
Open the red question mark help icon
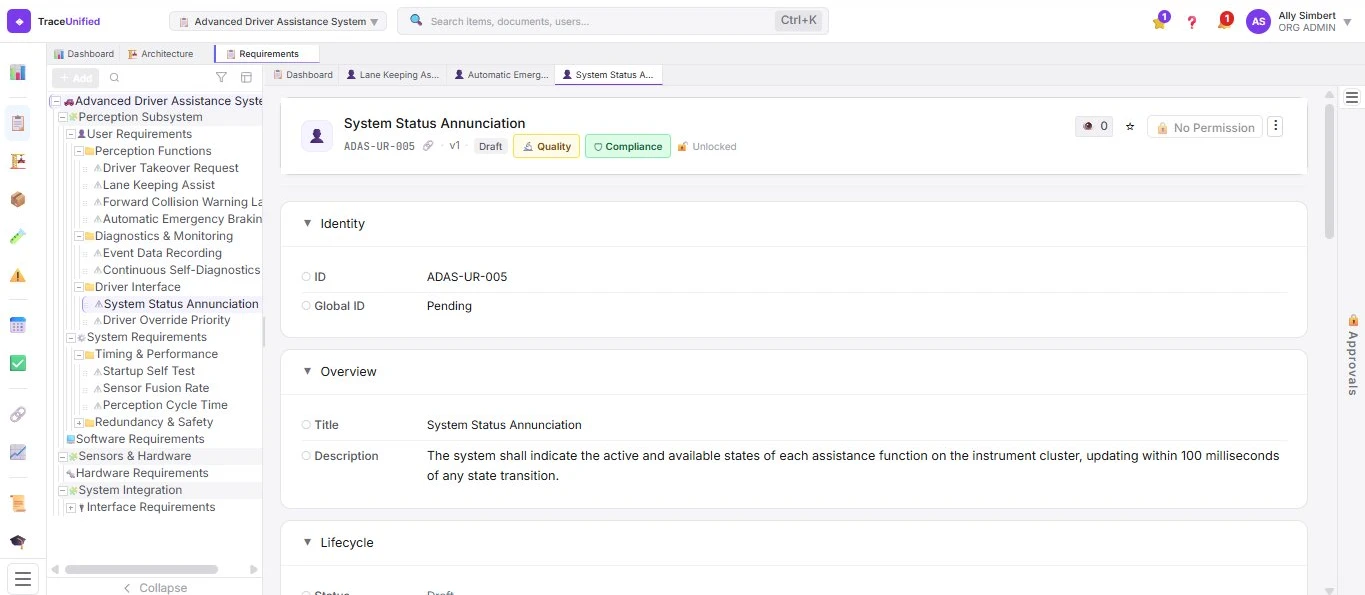1192,22
